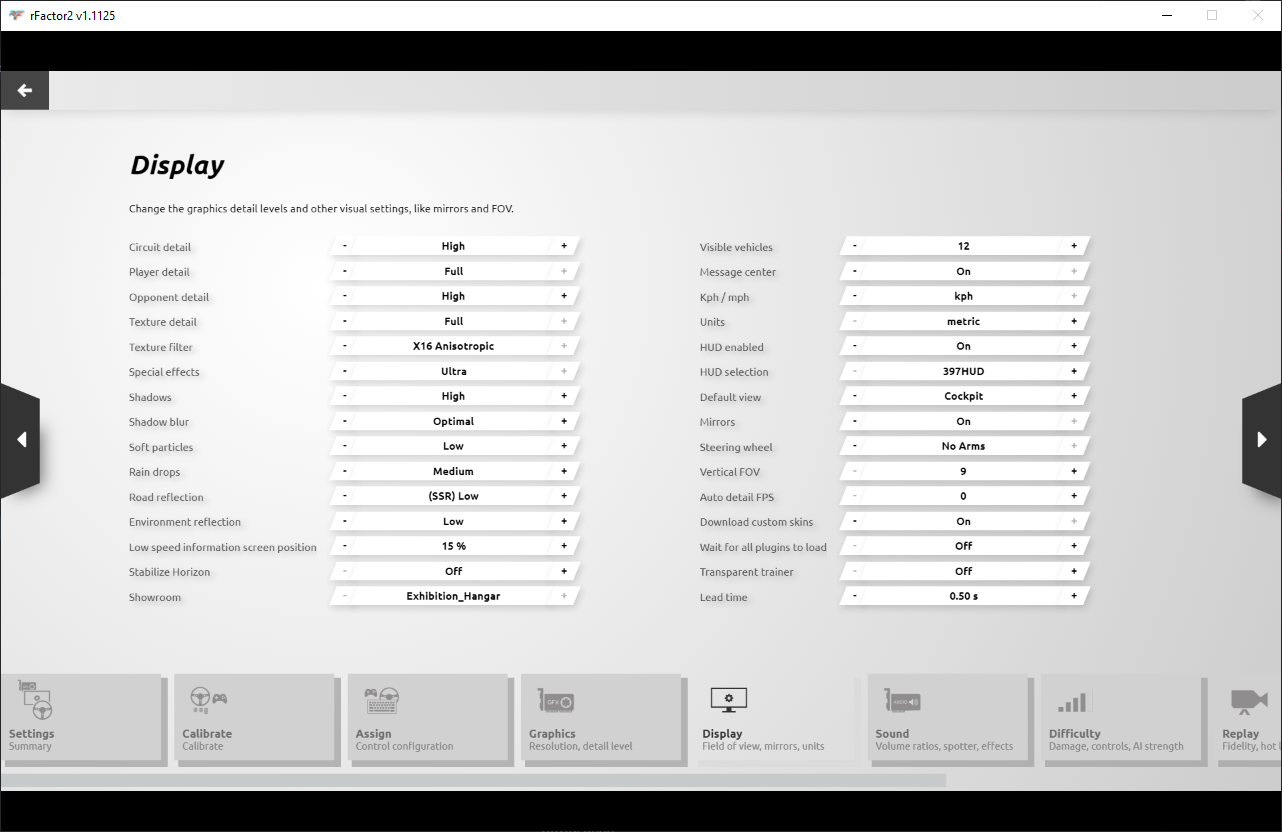Increase Rain drops with plus
The height and width of the screenshot is (832, 1282).
tap(564, 471)
